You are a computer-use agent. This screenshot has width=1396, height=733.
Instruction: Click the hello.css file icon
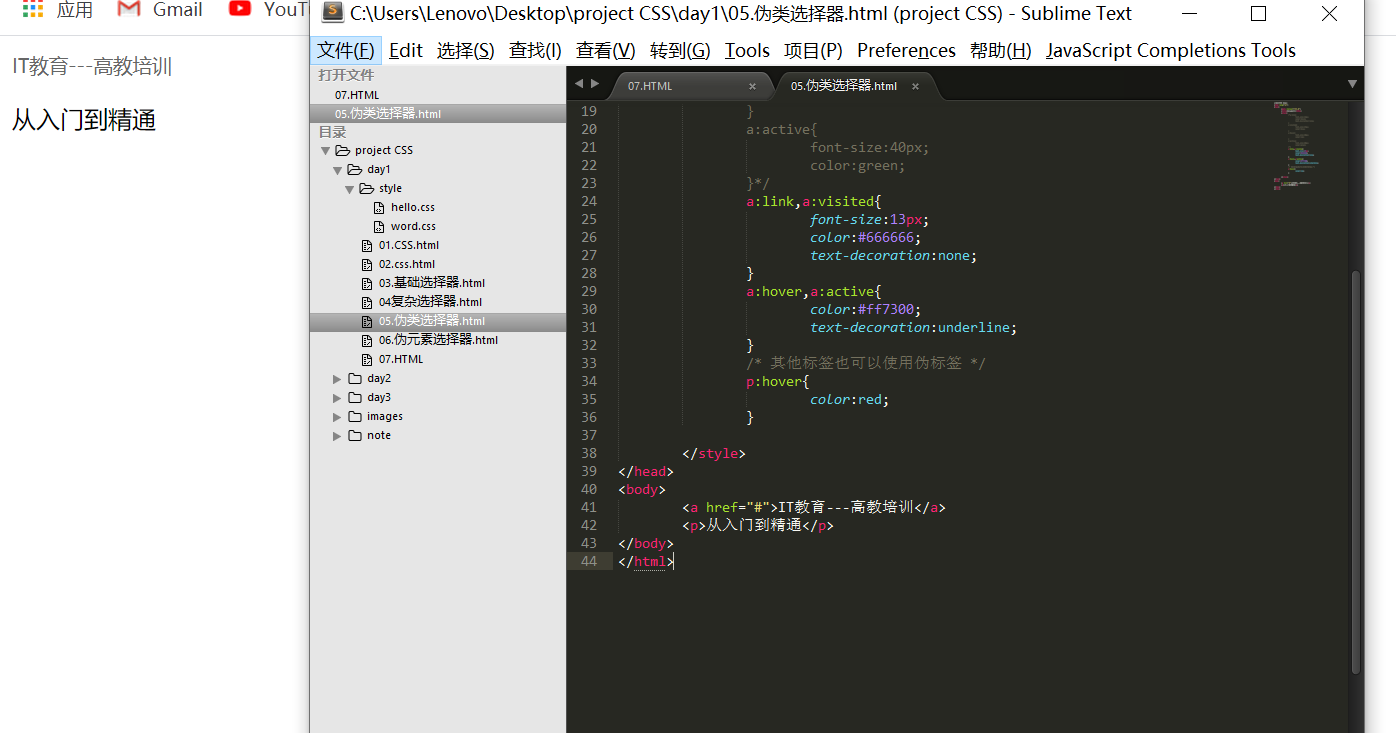(379, 208)
